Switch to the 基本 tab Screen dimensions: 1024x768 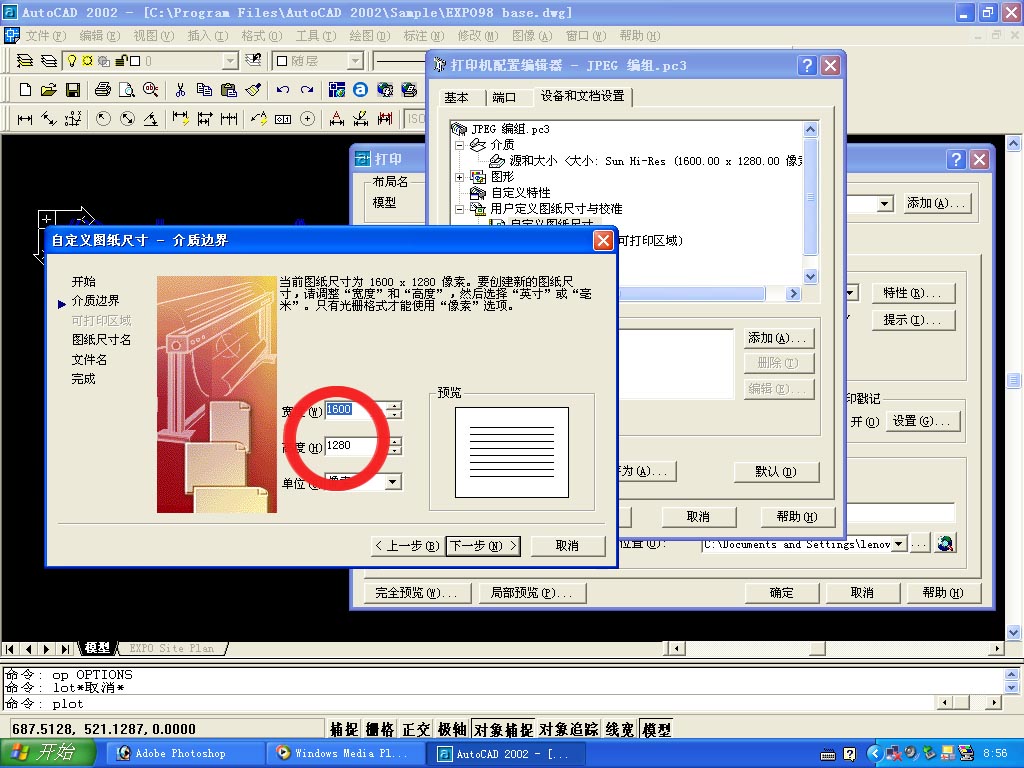pos(456,98)
